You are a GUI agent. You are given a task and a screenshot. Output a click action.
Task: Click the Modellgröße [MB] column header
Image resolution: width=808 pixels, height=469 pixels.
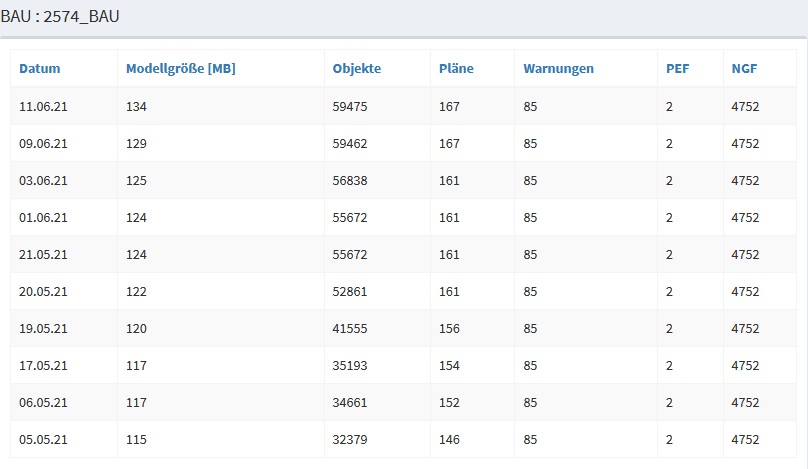180,69
